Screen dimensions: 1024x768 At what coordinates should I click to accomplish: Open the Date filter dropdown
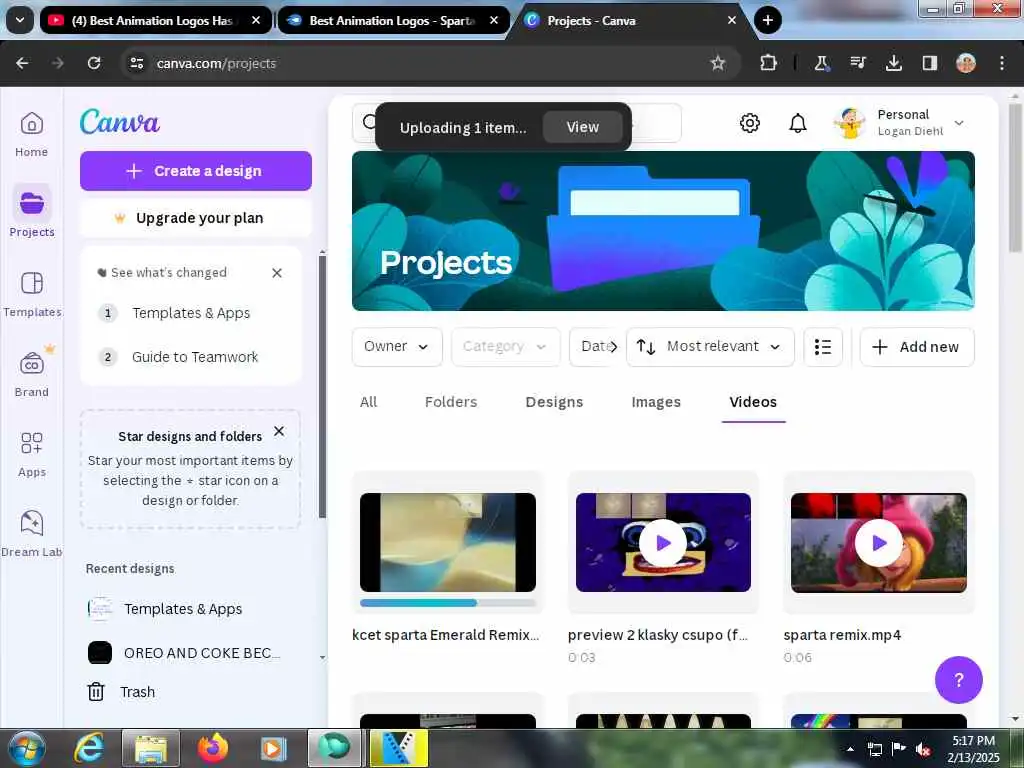tap(593, 347)
